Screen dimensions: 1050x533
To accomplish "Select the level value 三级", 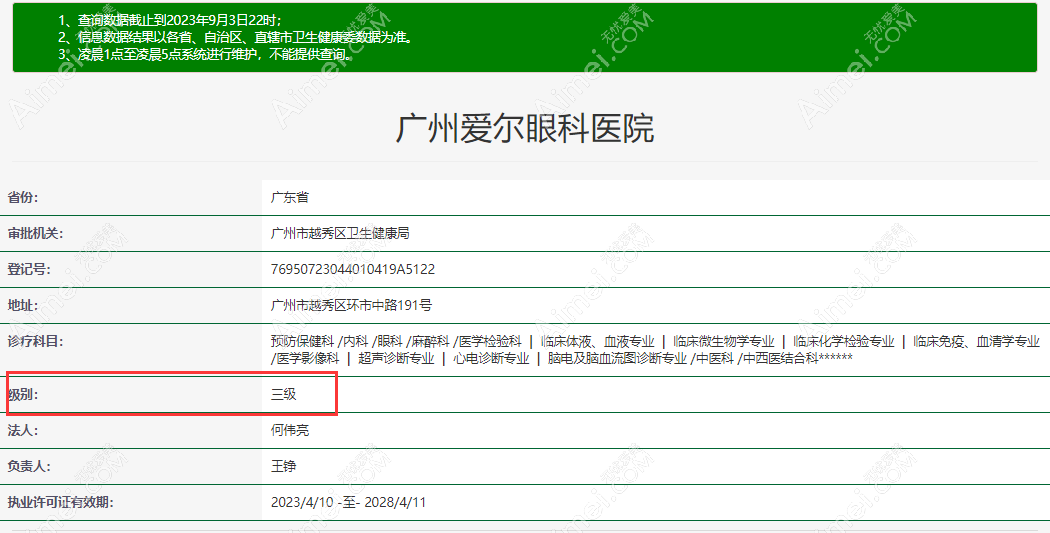I will [283, 395].
